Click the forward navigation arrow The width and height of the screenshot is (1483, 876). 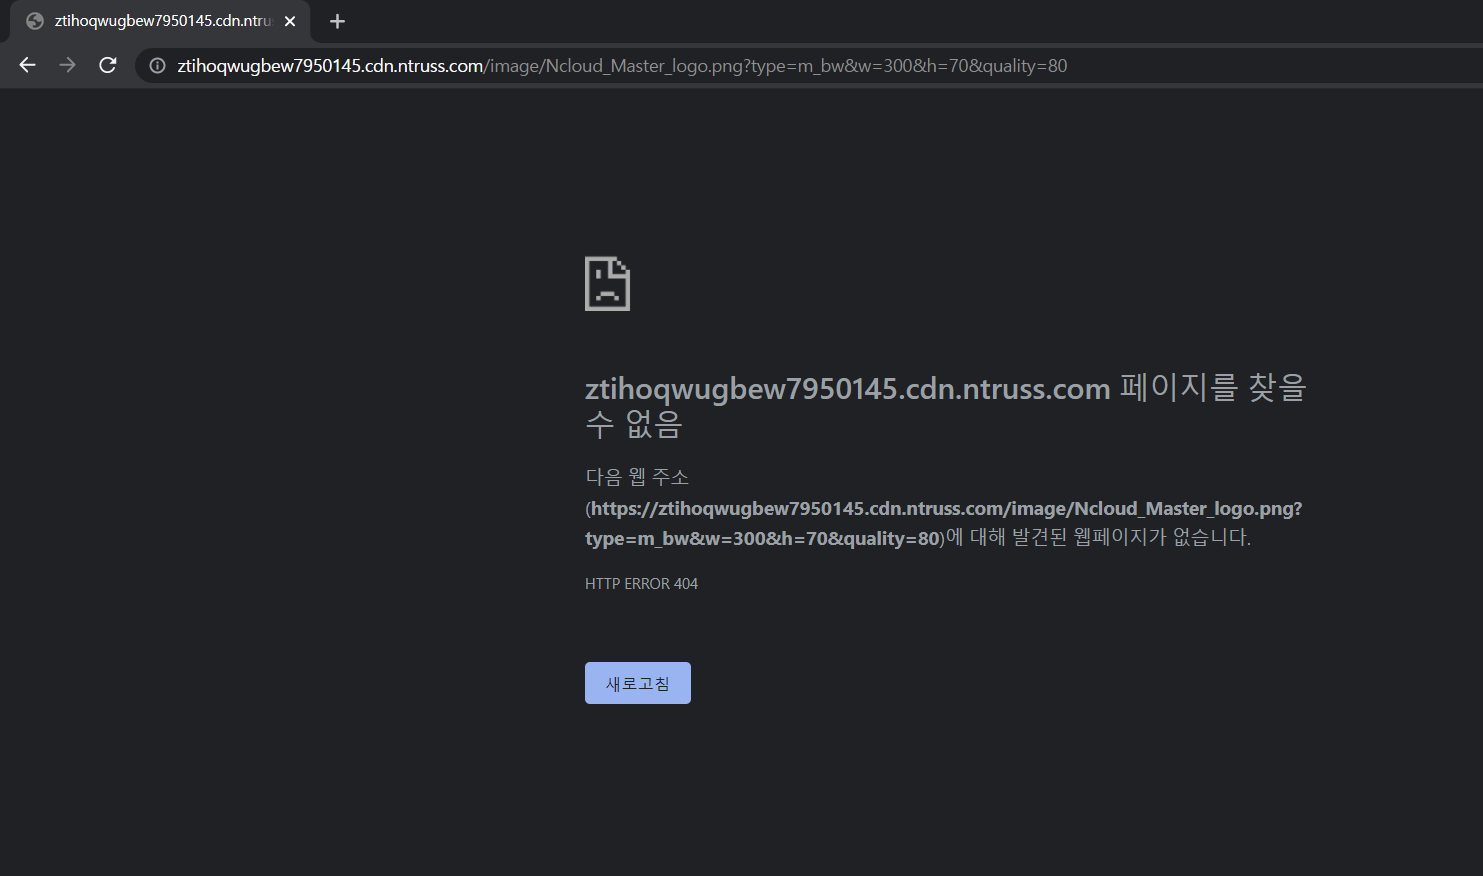pyautogui.click(x=66, y=64)
